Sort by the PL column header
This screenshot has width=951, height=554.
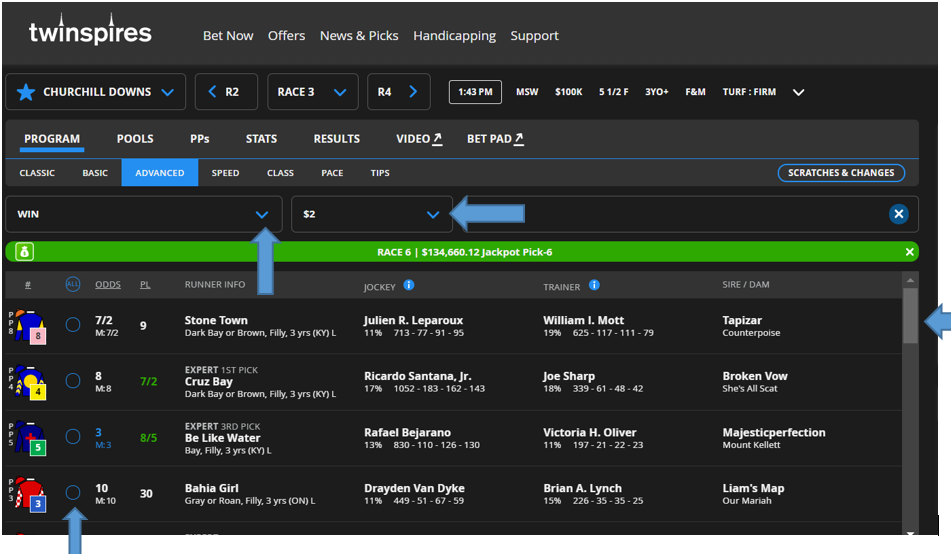[145, 285]
